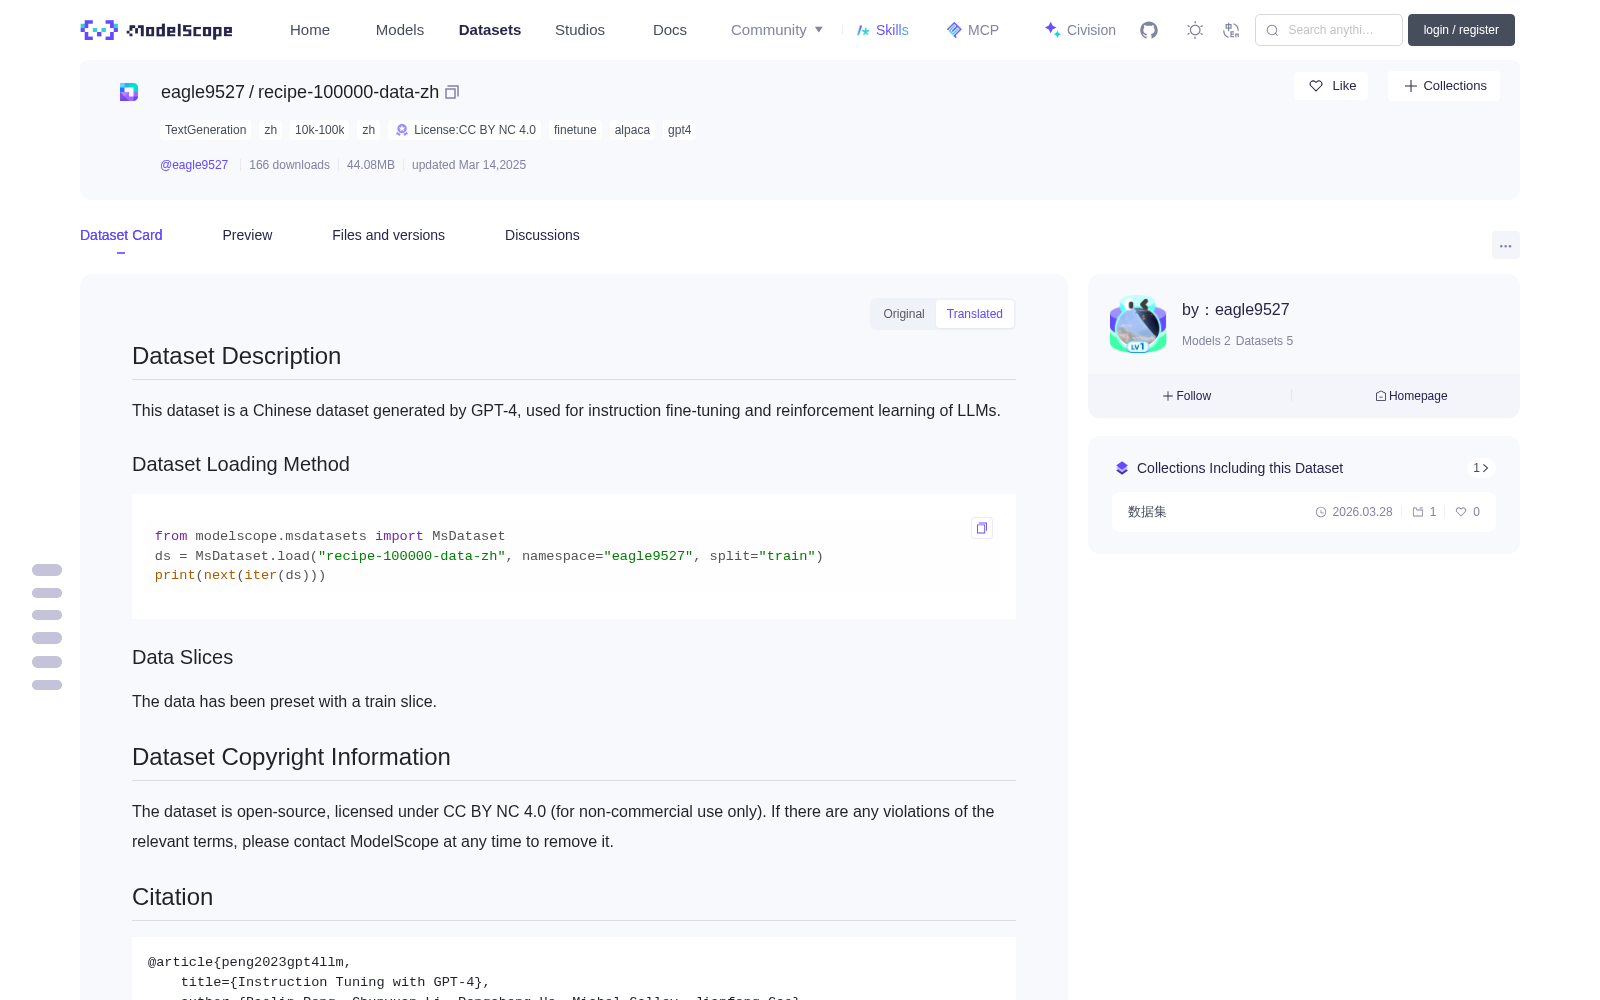This screenshot has height=1000, width=1600.
Task: Focus the search input field
Action: pos(1329,30)
